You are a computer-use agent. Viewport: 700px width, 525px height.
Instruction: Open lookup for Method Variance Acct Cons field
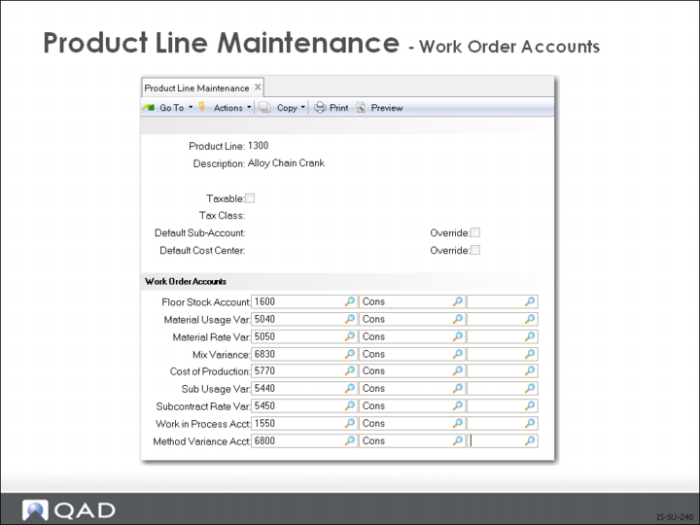(x=458, y=441)
